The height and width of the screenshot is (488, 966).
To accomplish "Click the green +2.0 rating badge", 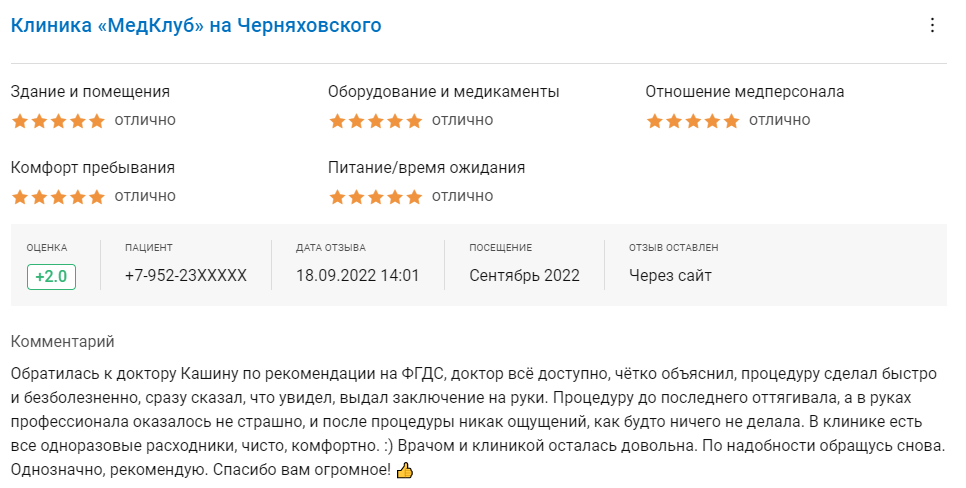I will 51,277.
